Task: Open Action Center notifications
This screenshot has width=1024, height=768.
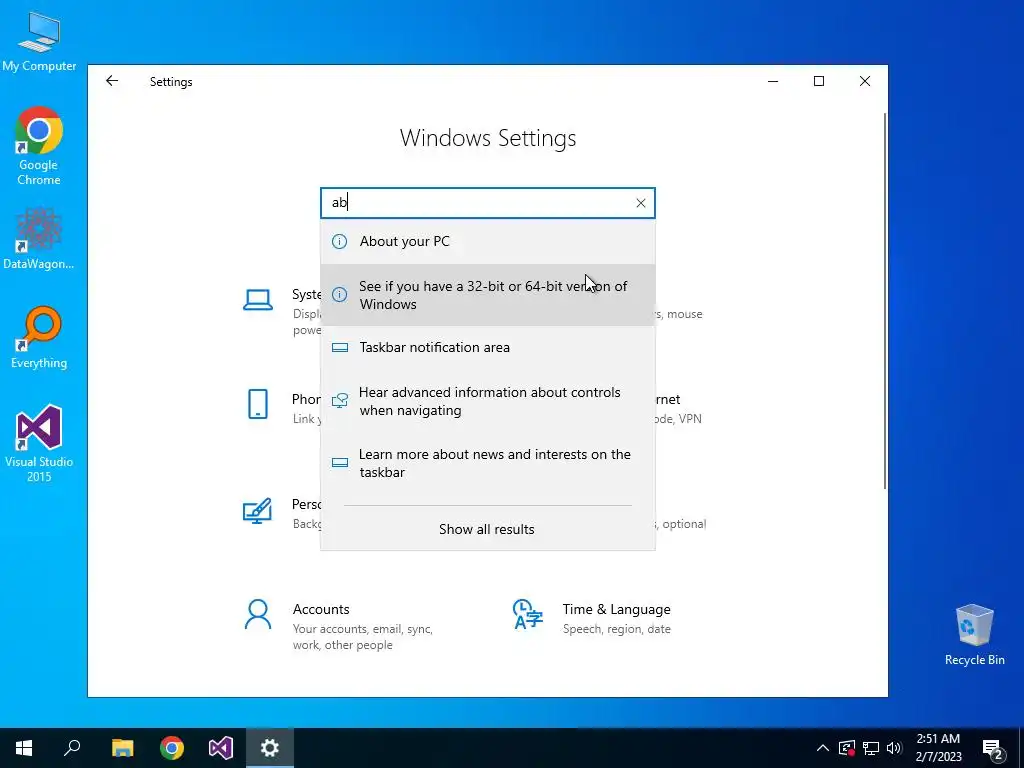Action: [993, 748]
